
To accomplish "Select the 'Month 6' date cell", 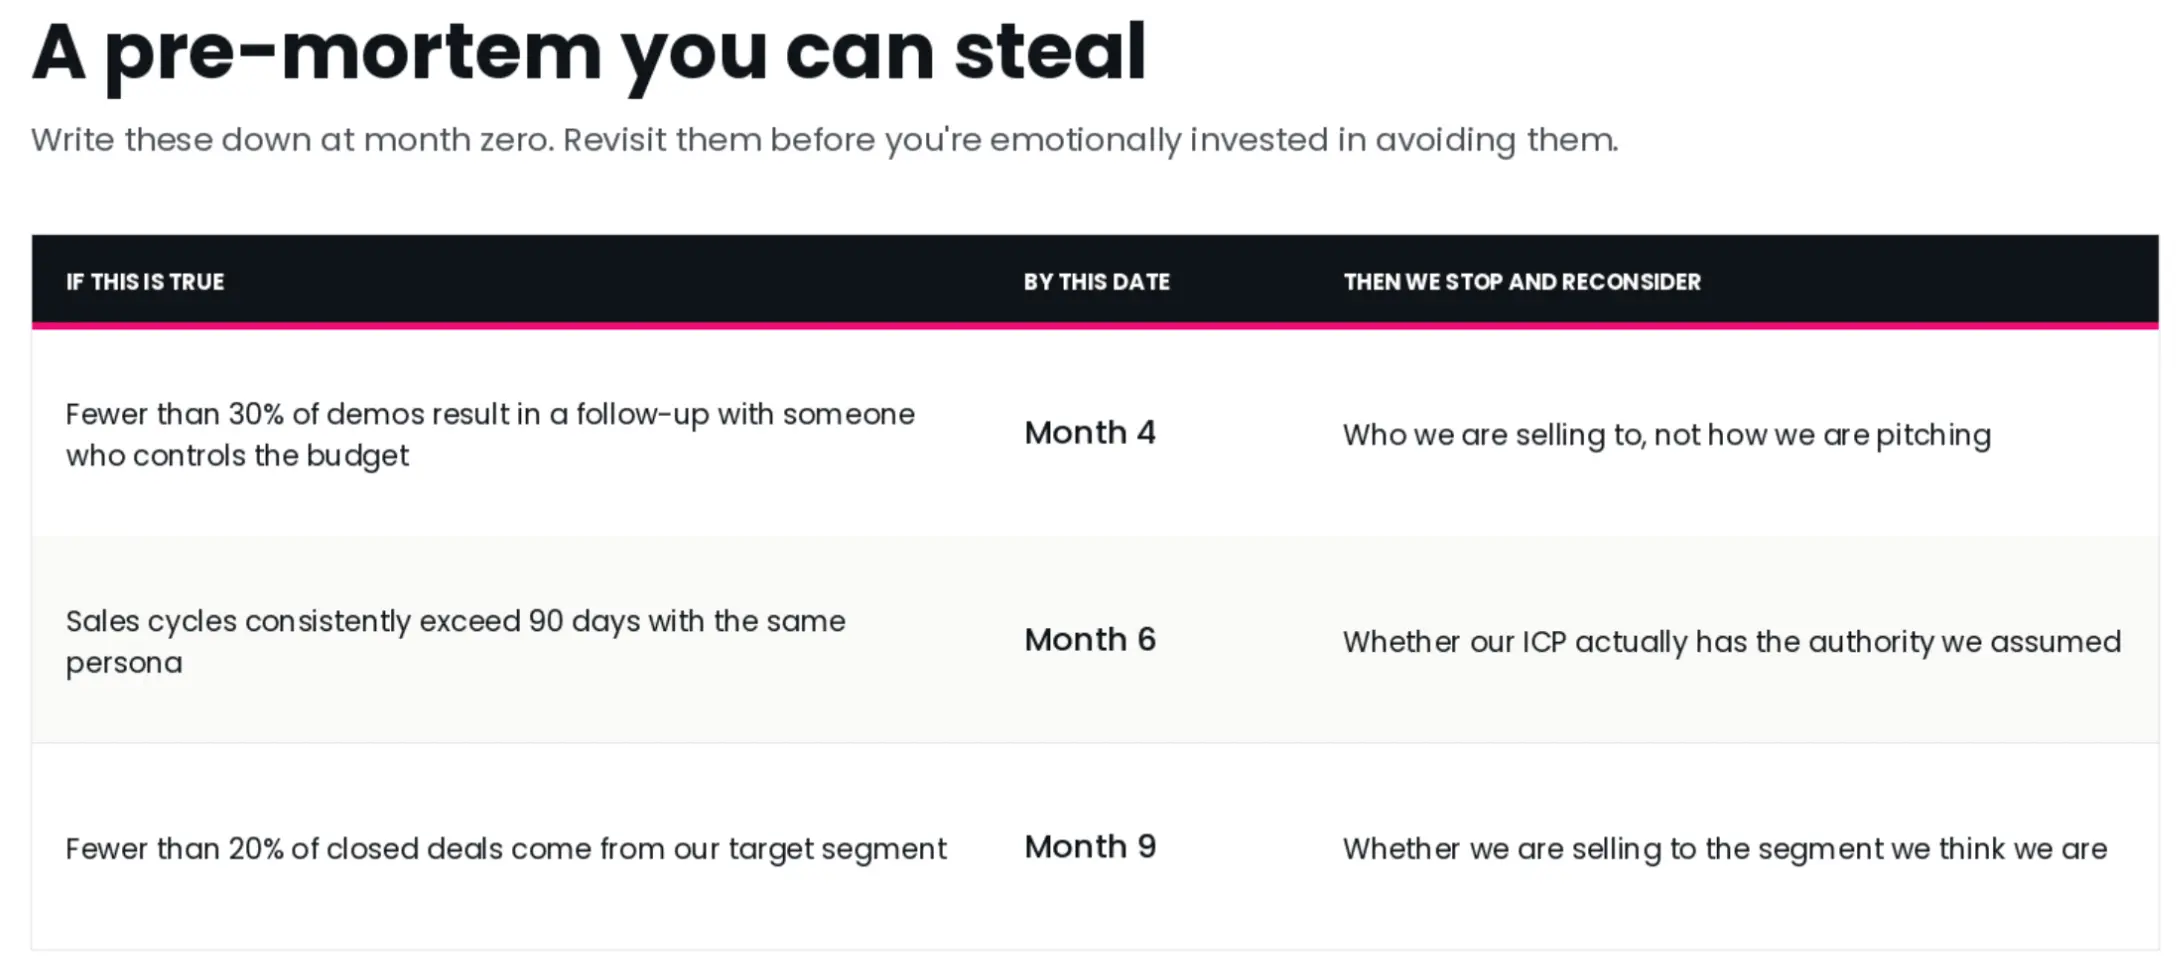I will pyautogui.click(x=1090, y=640).
